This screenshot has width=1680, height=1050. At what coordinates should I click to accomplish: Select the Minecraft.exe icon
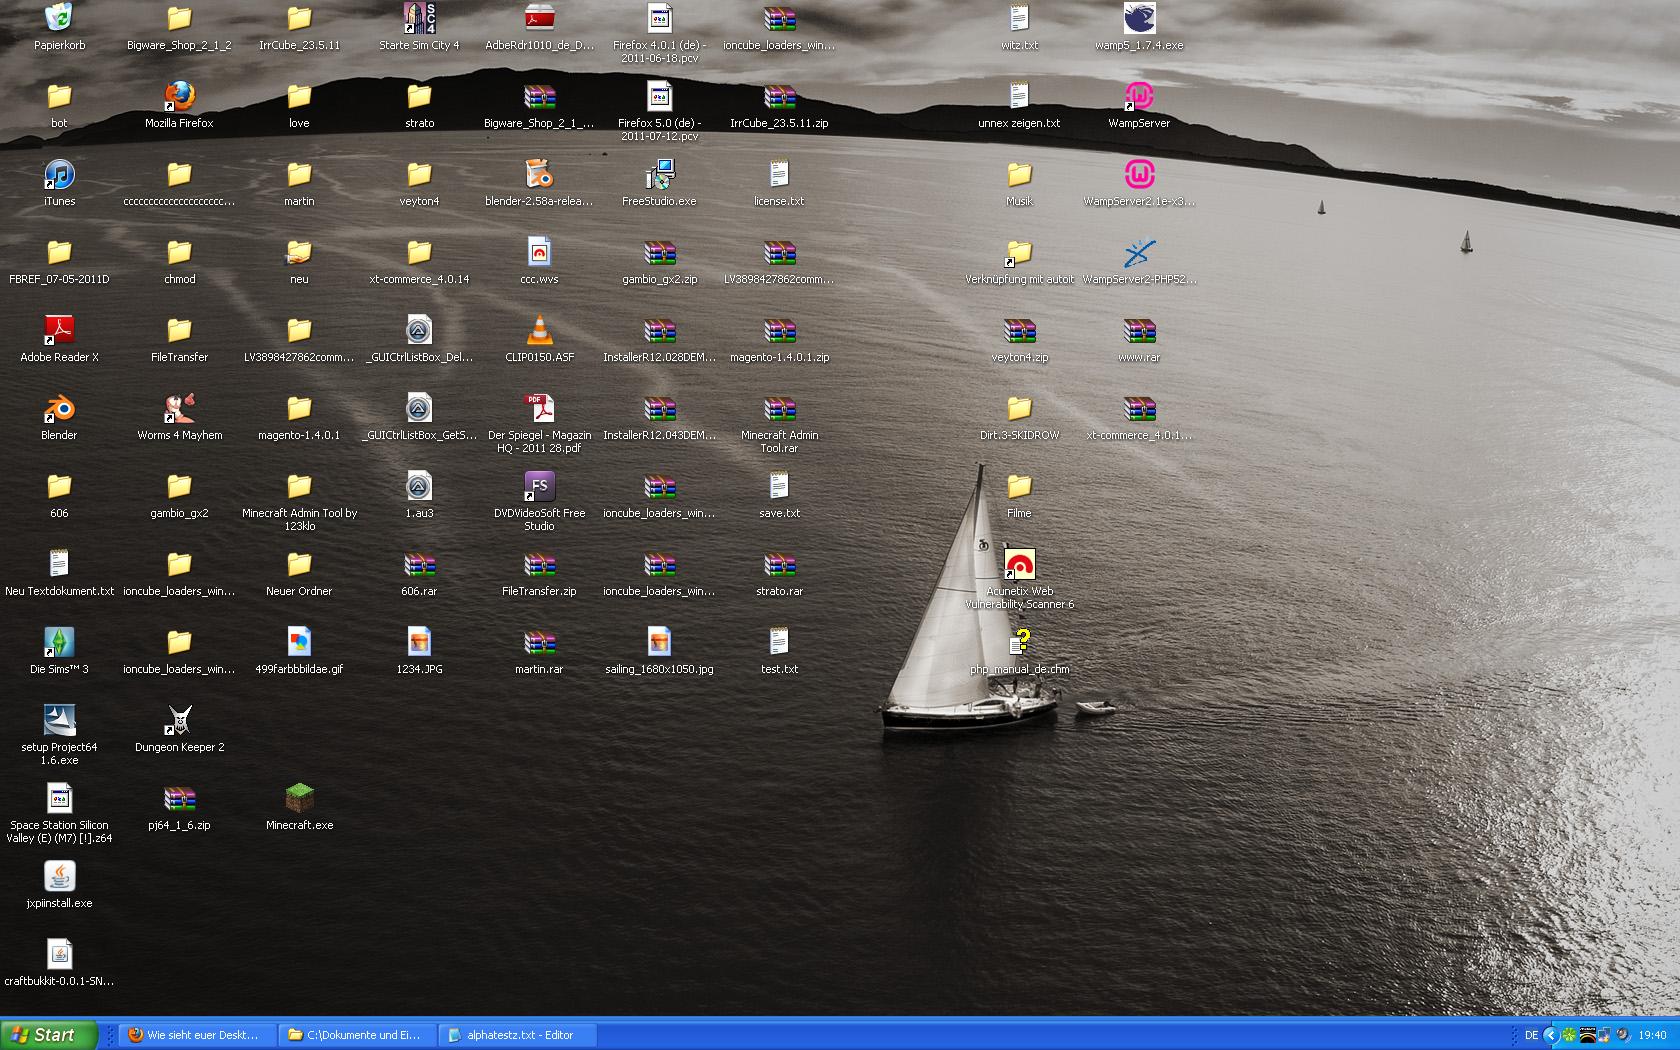tap(299, 799)
